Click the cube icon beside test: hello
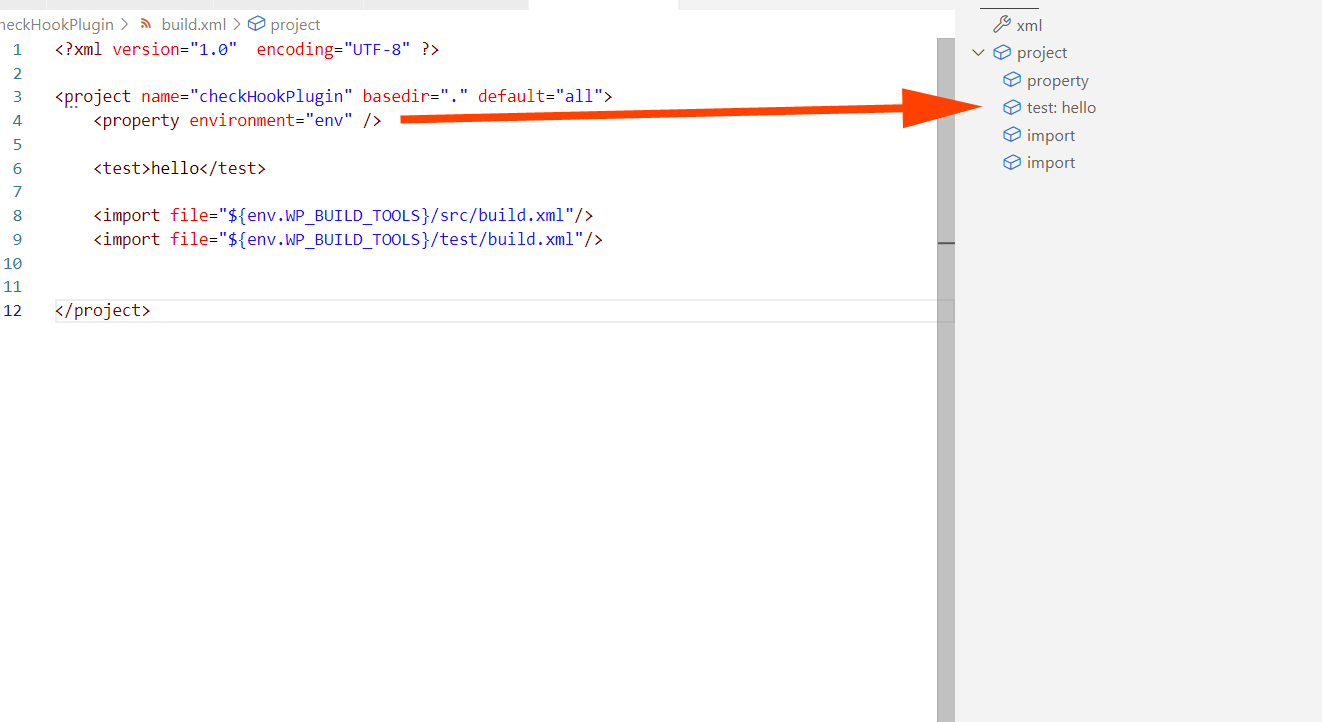Viewport: 1322px width, 722px height. coord(1012,107)
